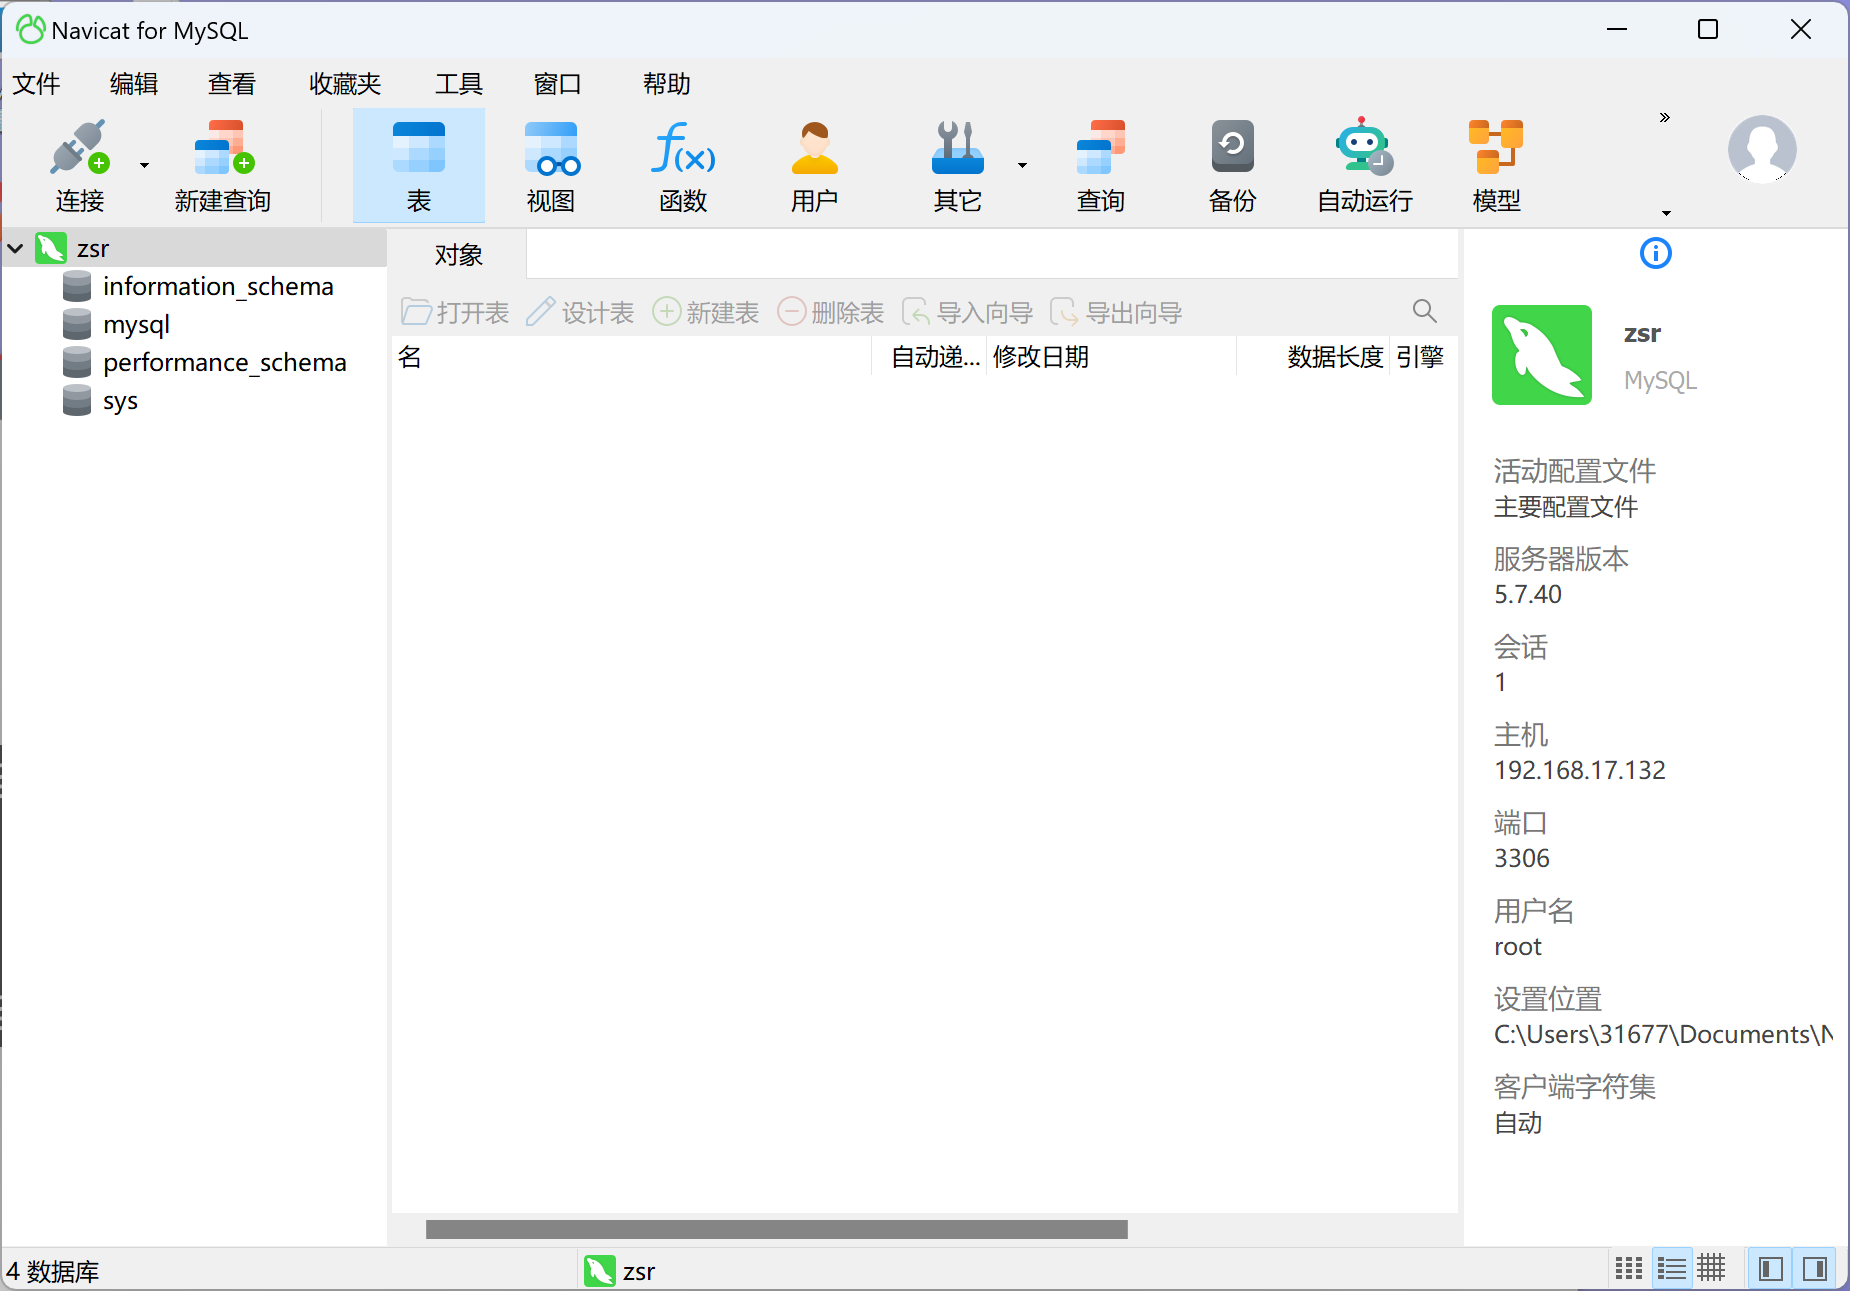Switch to icon grid view

[x=1629, y=1269]
